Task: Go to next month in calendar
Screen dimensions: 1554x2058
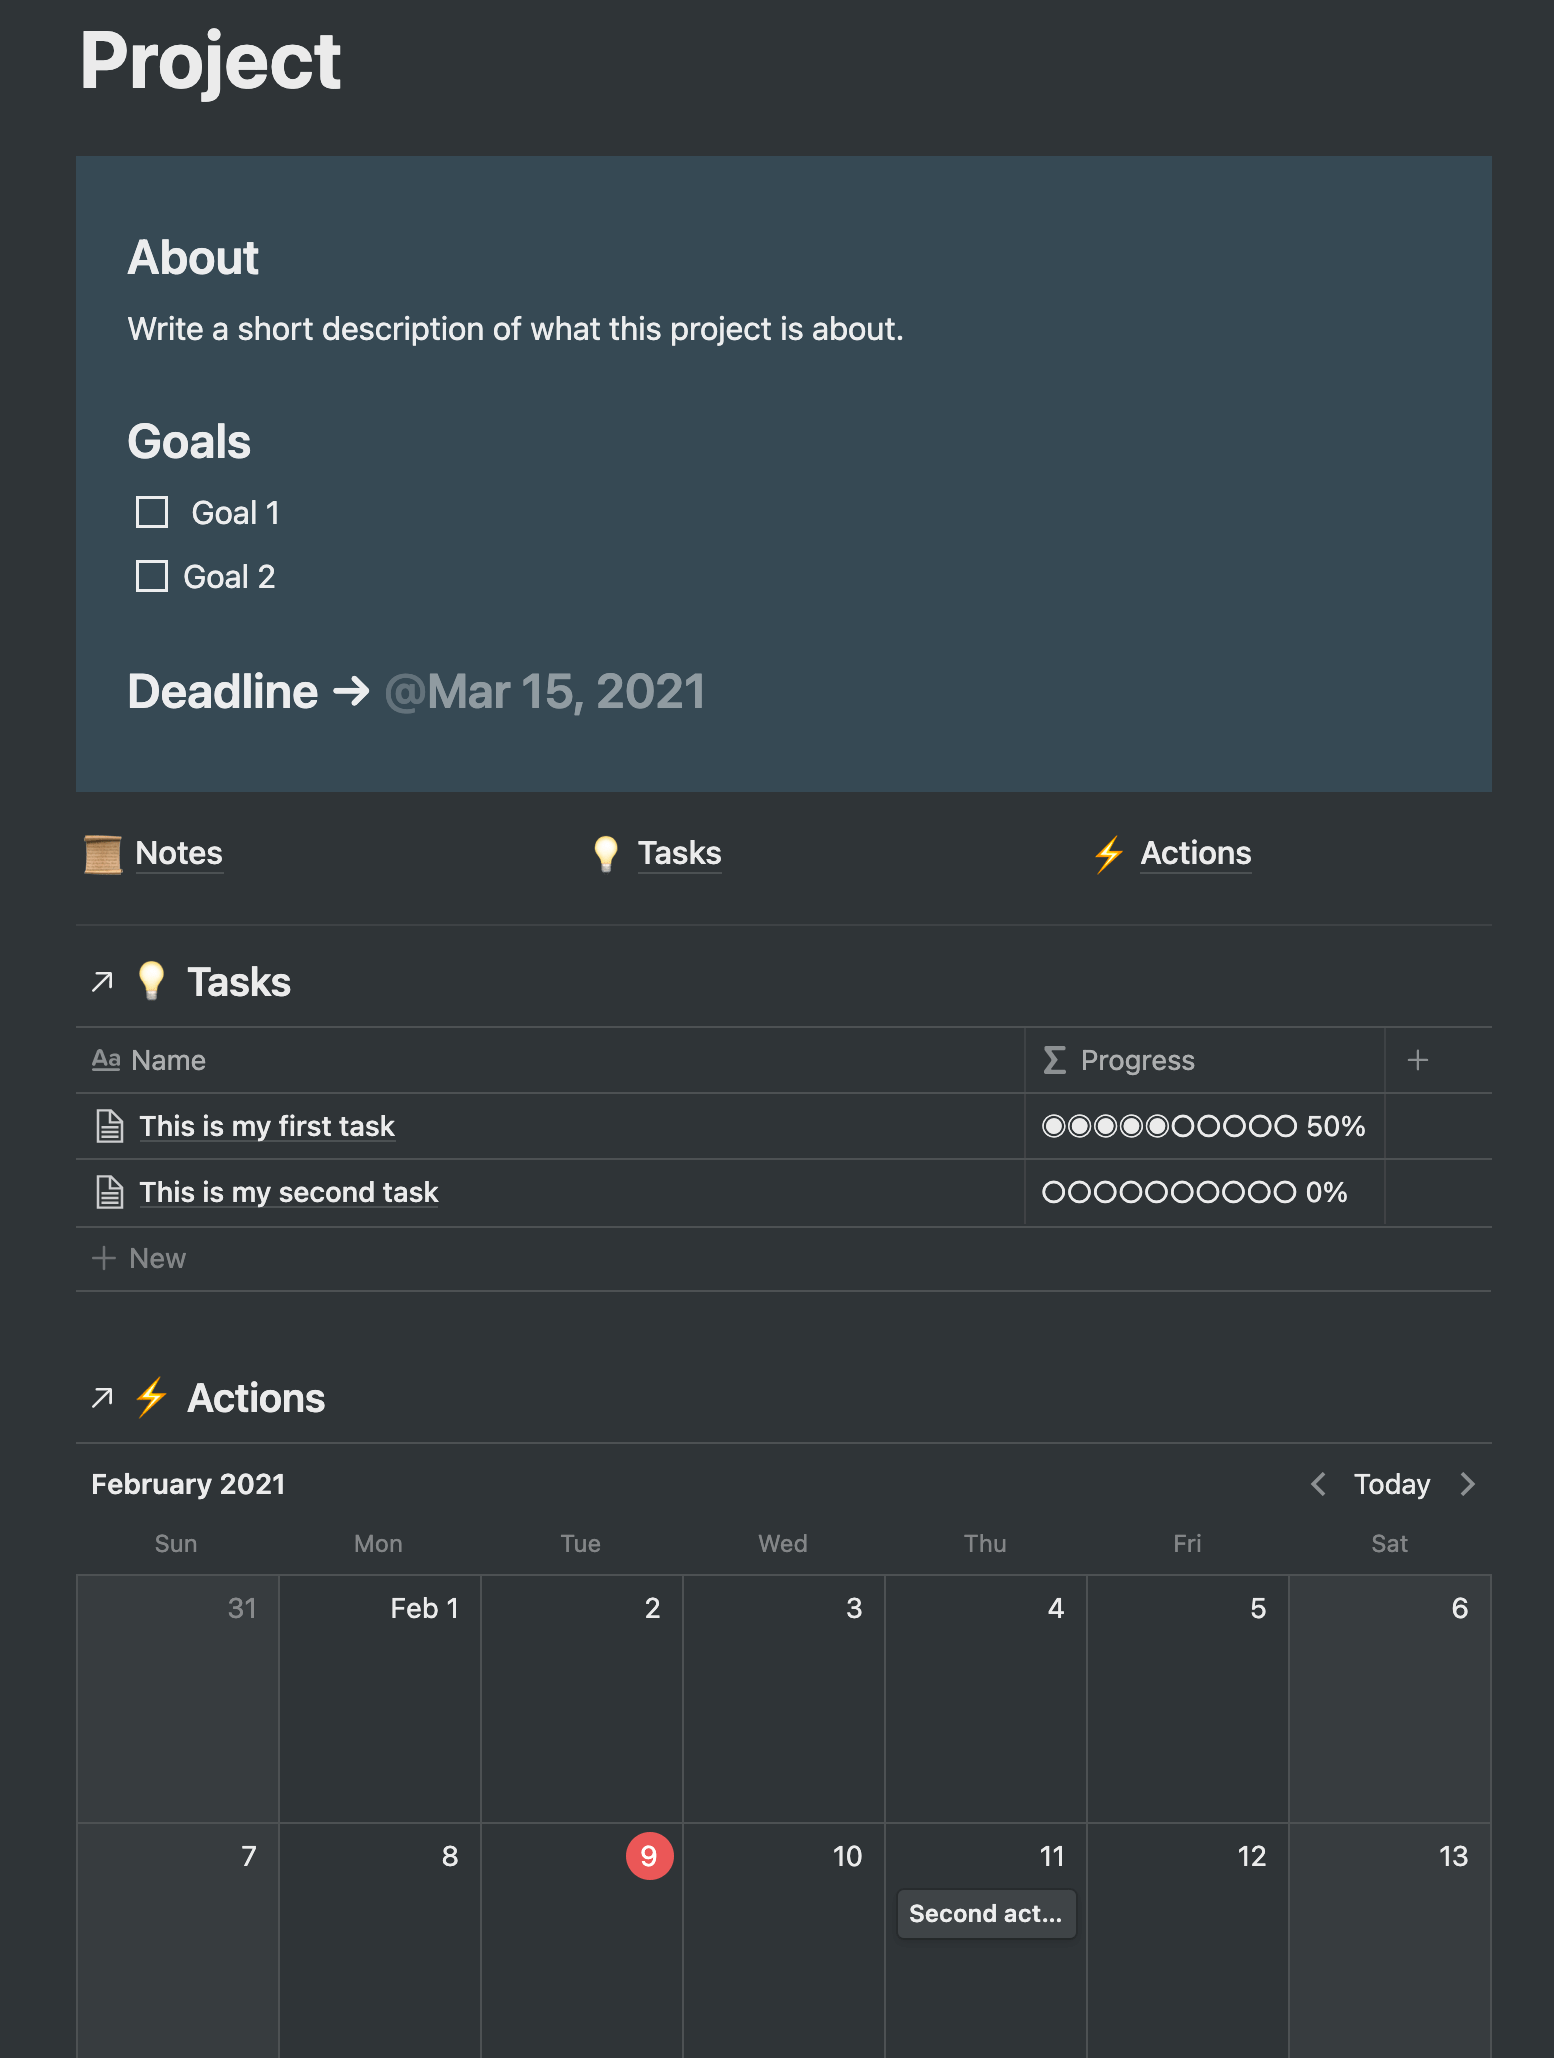Action: click(x=1467, y=1484)
